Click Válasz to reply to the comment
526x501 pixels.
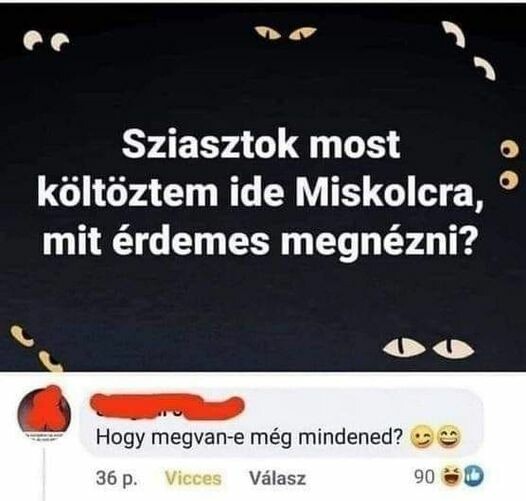click(x=277, y=478)
